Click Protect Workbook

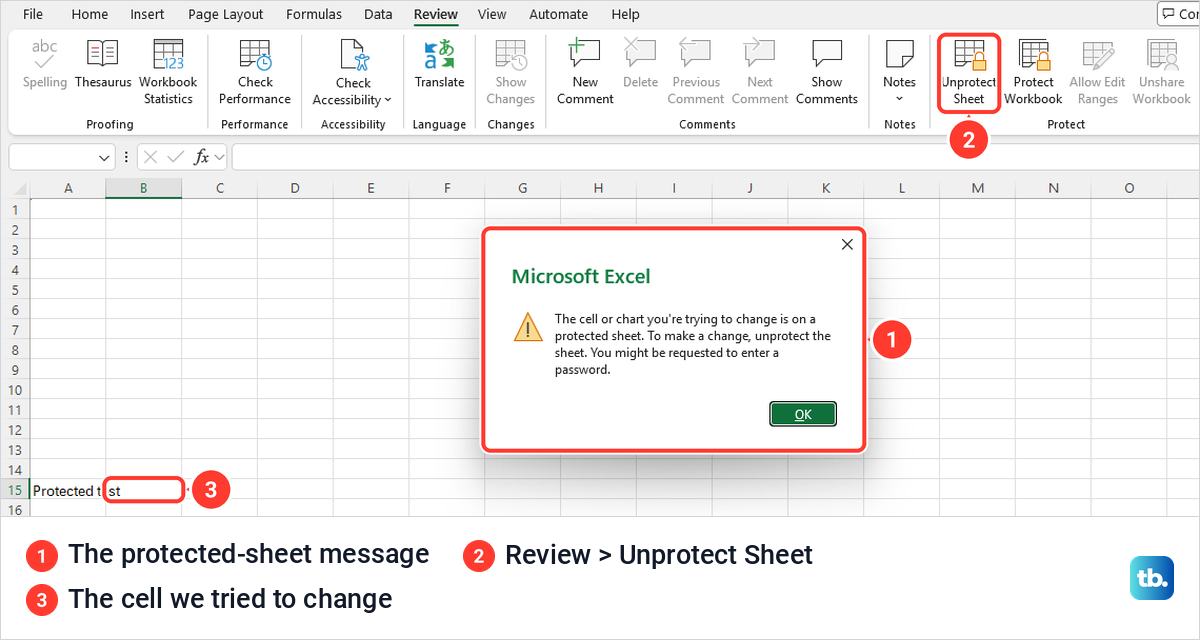1033,72
